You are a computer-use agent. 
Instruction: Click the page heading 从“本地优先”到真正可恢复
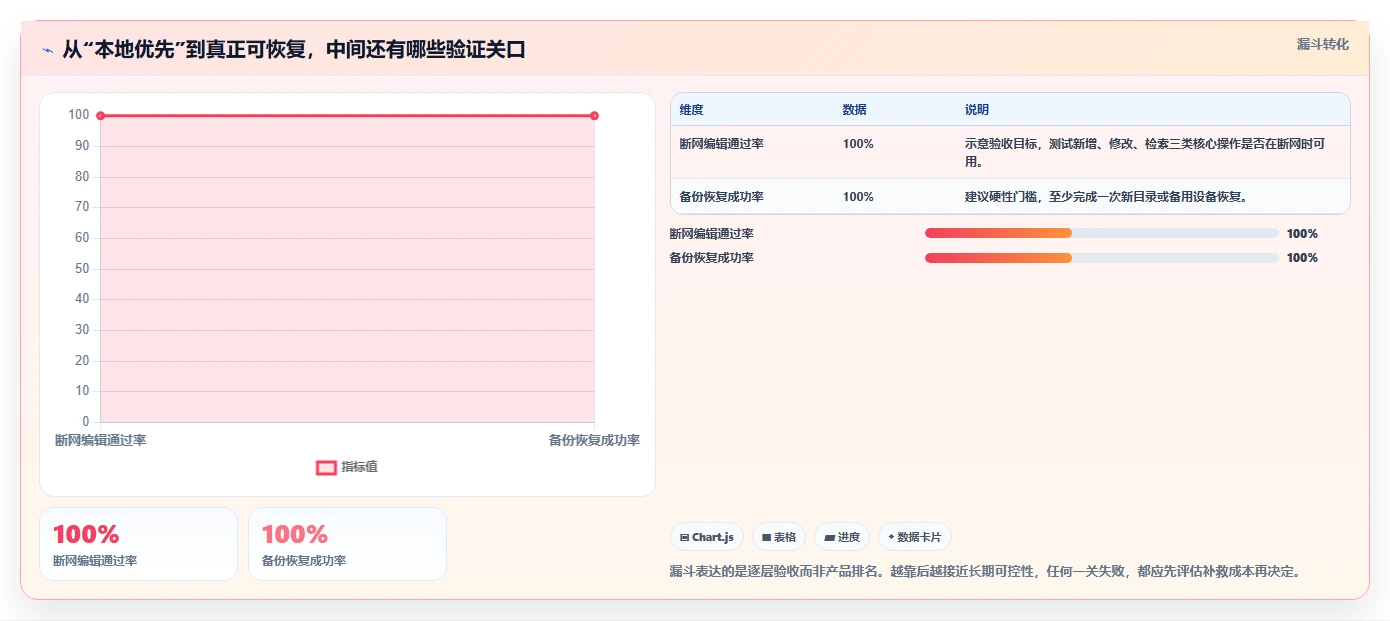pos(294,50)
